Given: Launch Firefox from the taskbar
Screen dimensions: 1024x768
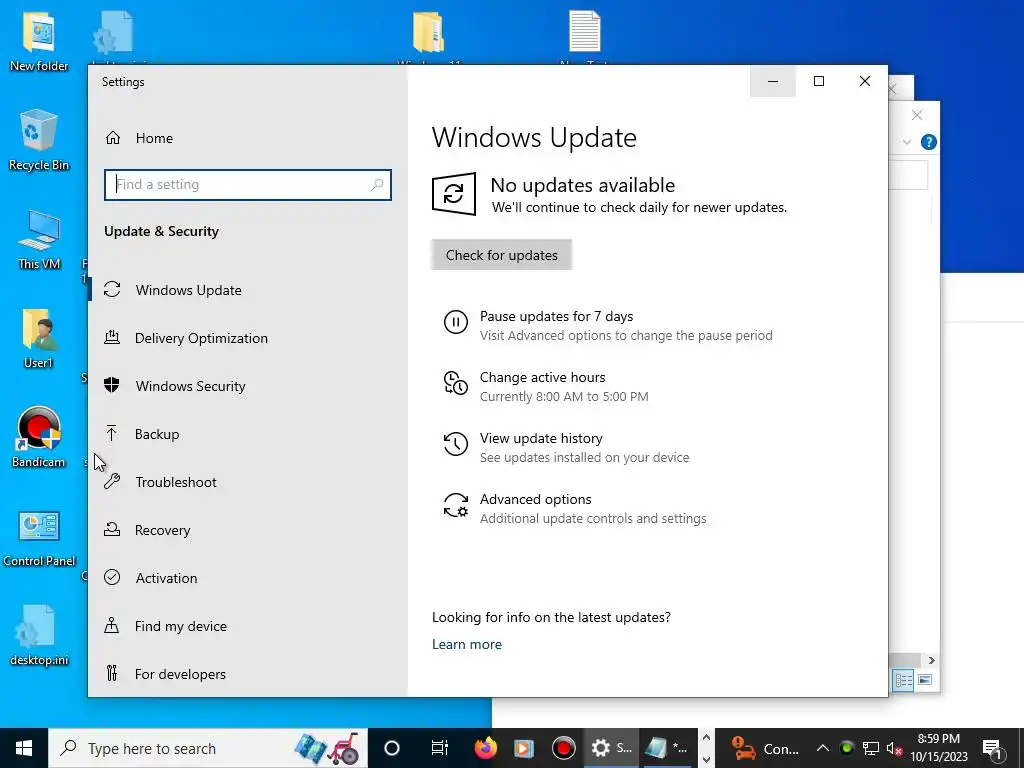Looking at the screenshot, I should pyautogui.click(x=485, y=748).
